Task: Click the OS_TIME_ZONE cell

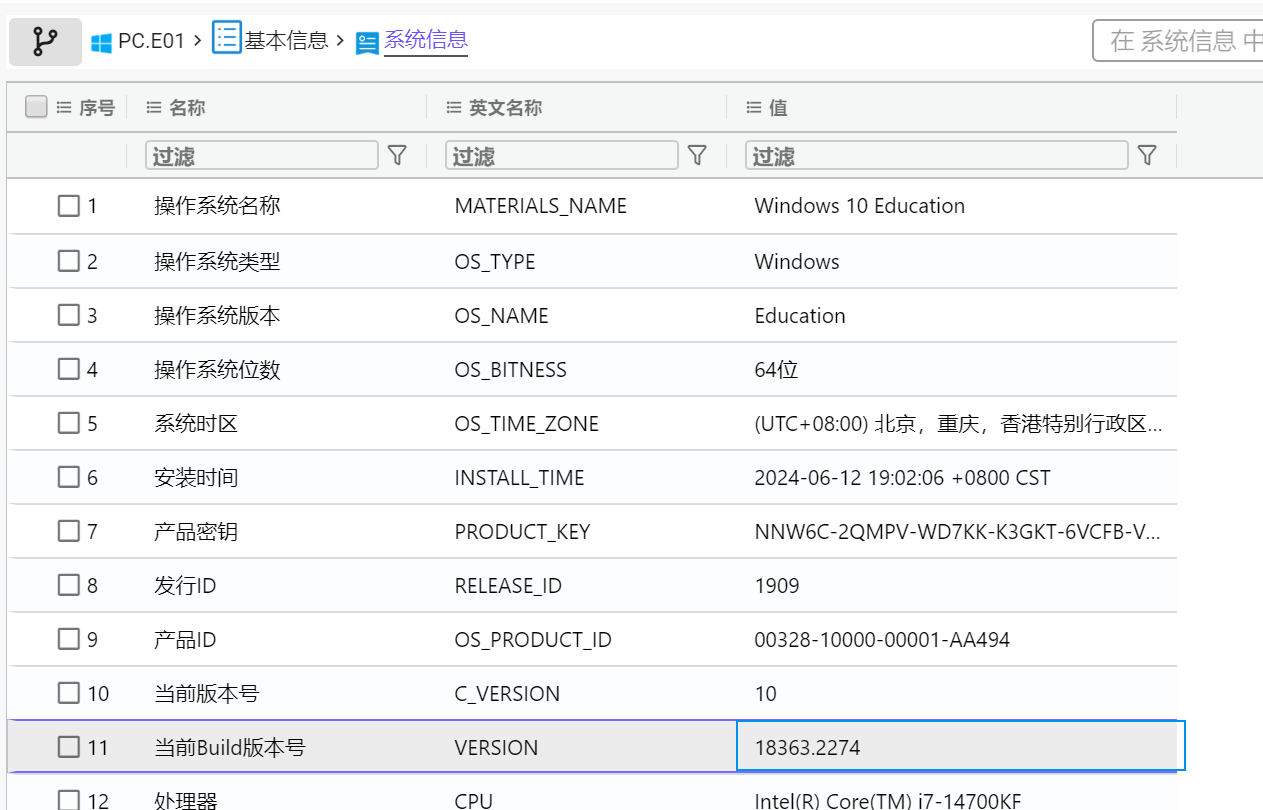Action: click(x=526, y=424)
